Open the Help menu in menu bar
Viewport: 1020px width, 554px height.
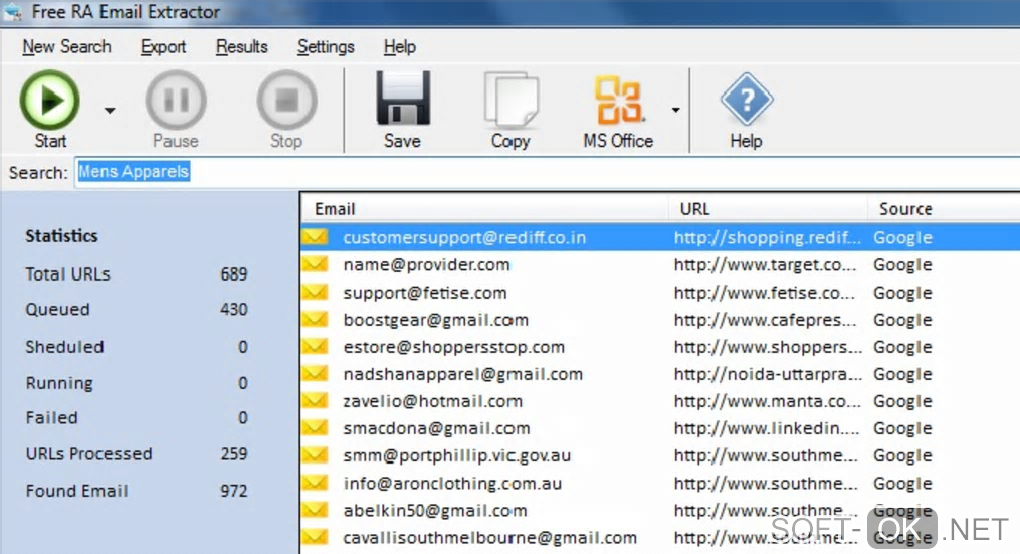[399, 47]
